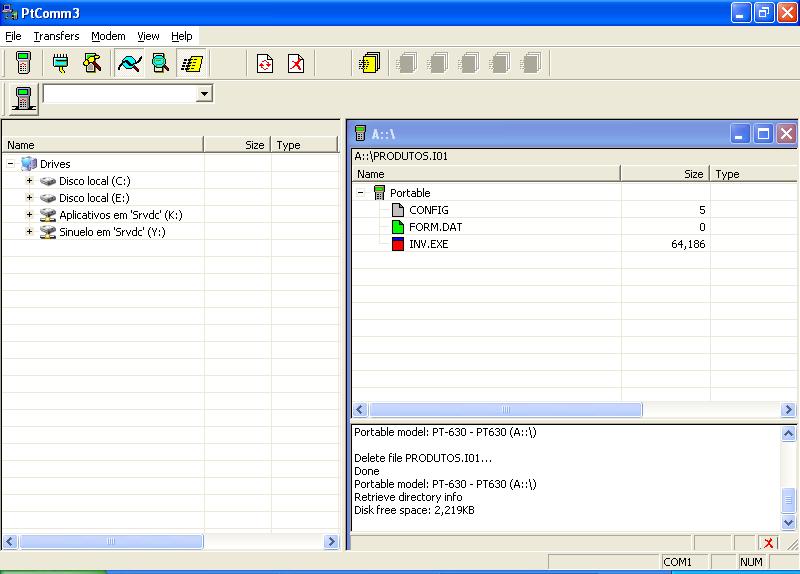Click the docked portable station icon

pyautogui.click(x=23, y=99)
